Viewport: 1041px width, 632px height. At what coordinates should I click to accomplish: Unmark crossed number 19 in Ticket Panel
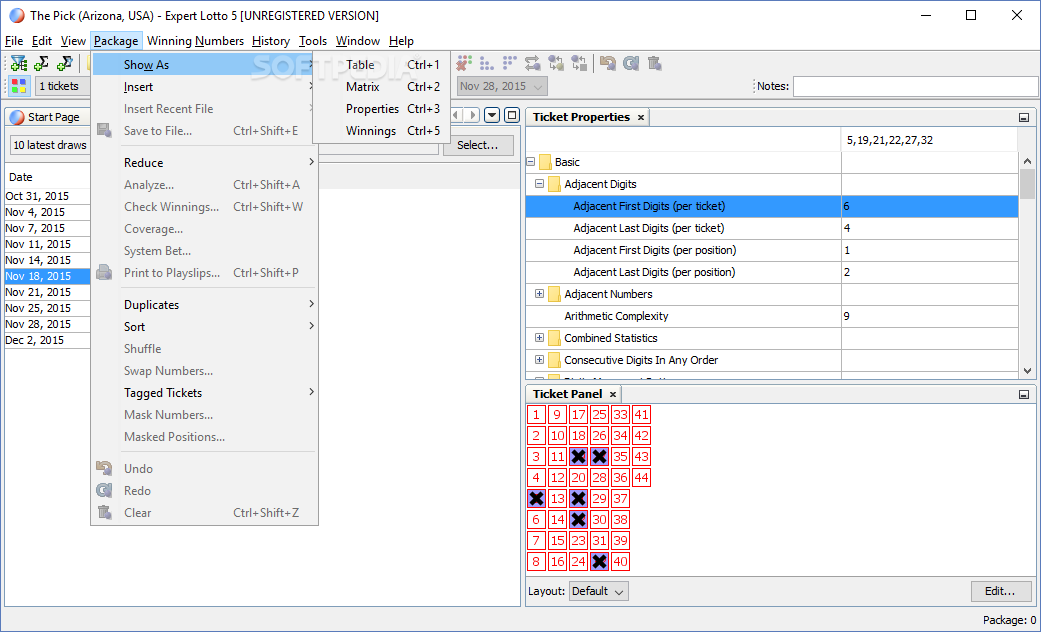578,457
